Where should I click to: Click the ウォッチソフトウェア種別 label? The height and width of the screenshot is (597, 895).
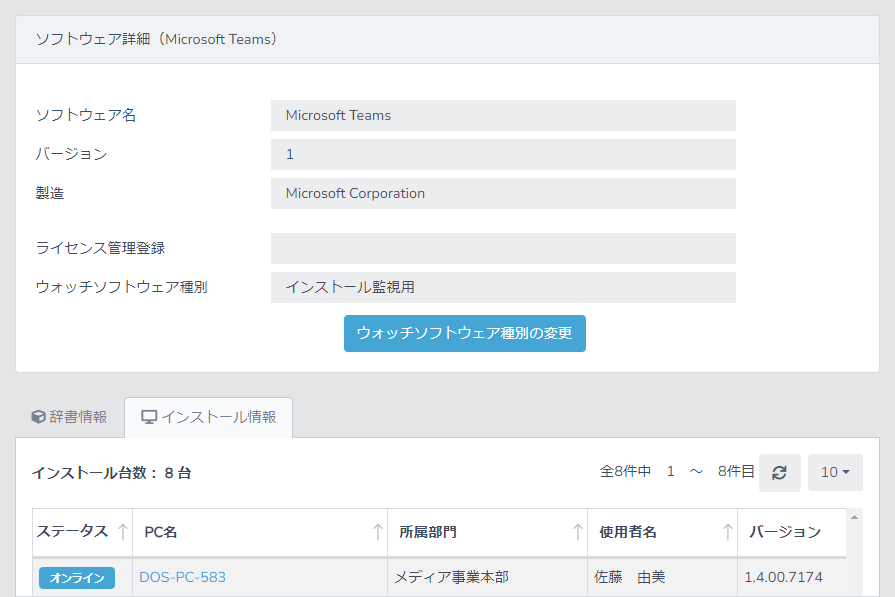[121, 287]
